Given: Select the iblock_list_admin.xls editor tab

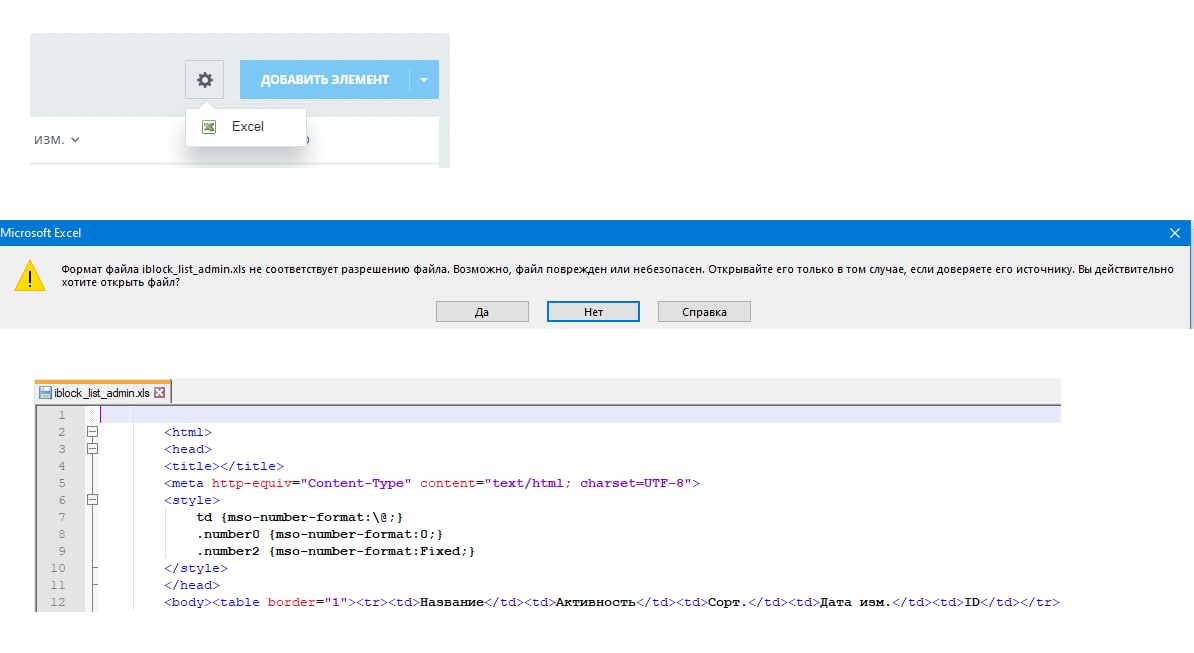Looking at the screenshot, I should coord(103,393).
